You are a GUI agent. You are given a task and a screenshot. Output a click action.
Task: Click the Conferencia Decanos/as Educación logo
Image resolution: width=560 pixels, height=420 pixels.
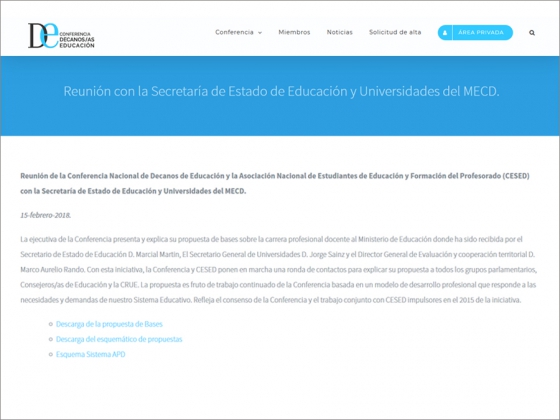61,35
